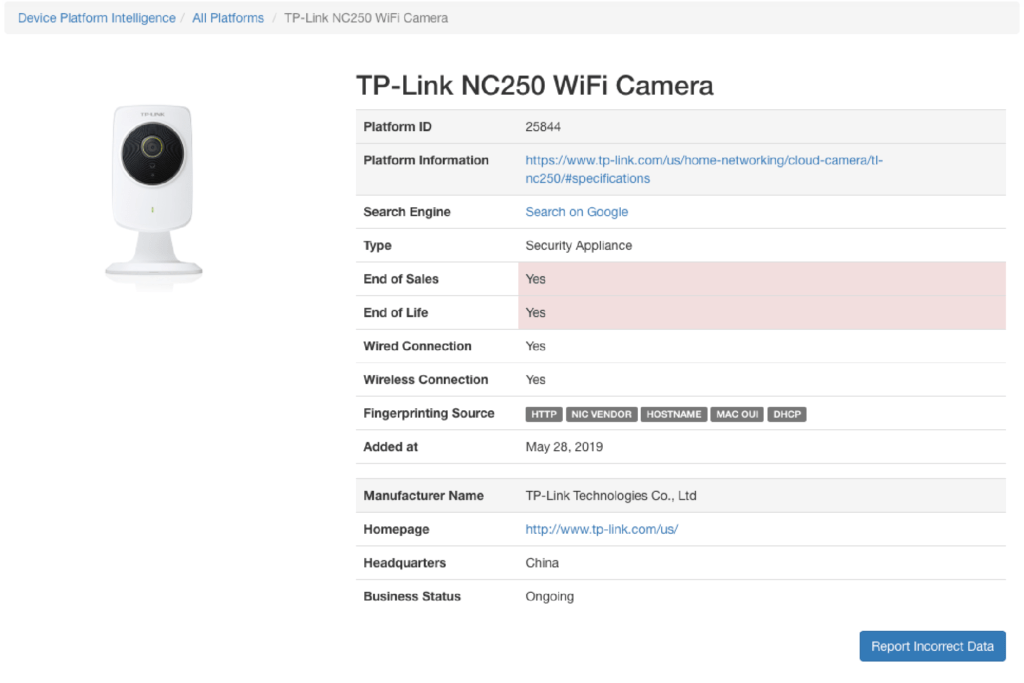Open the tp-link.com/us homepage link

(x=601, y=529)
